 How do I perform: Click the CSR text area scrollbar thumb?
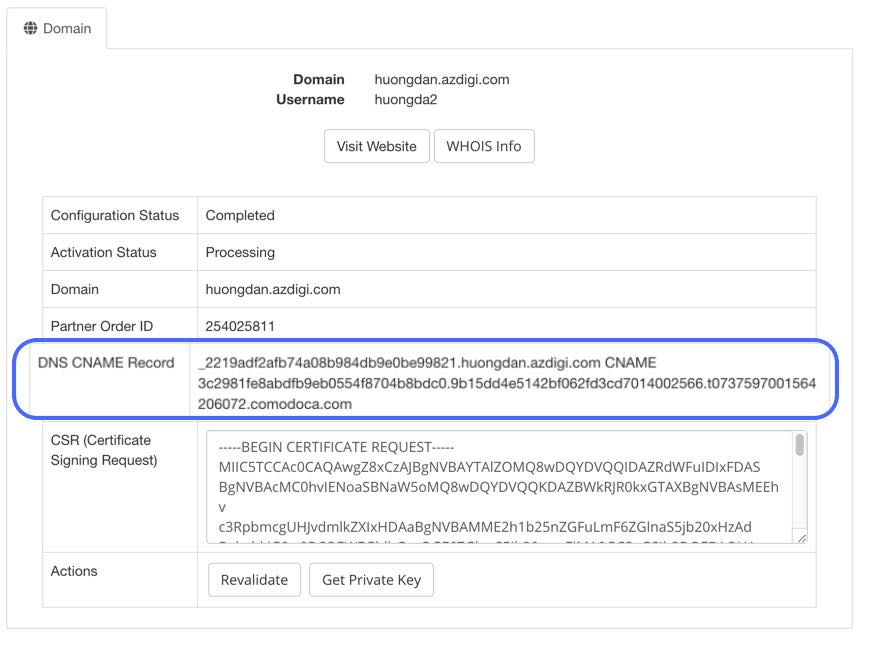point(799,446)
